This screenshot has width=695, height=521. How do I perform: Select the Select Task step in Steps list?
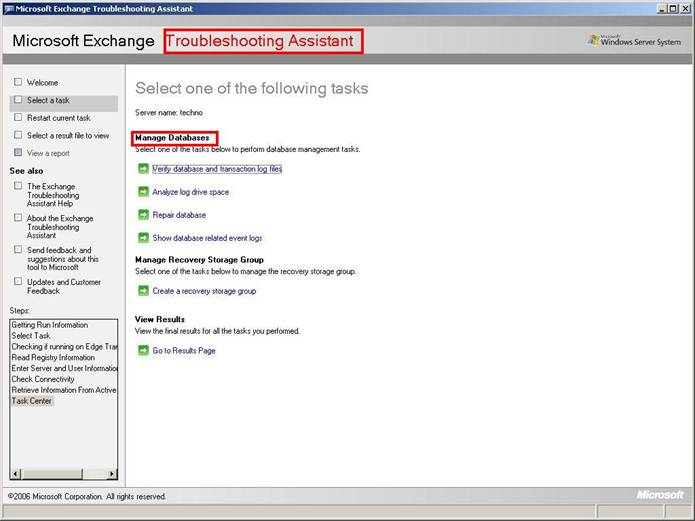[31, 336]
